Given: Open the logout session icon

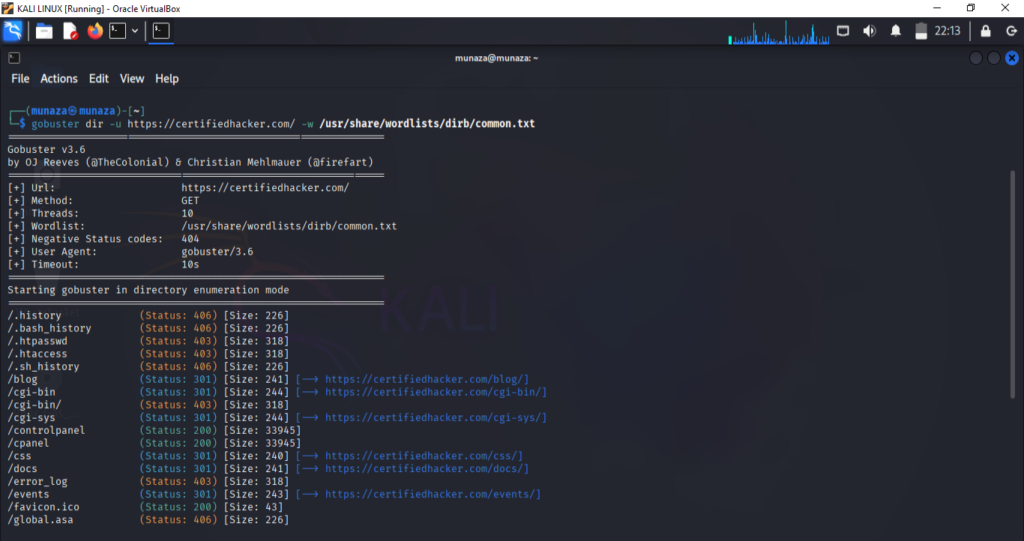Looking at the screenshot, I should coord(1012,31).
